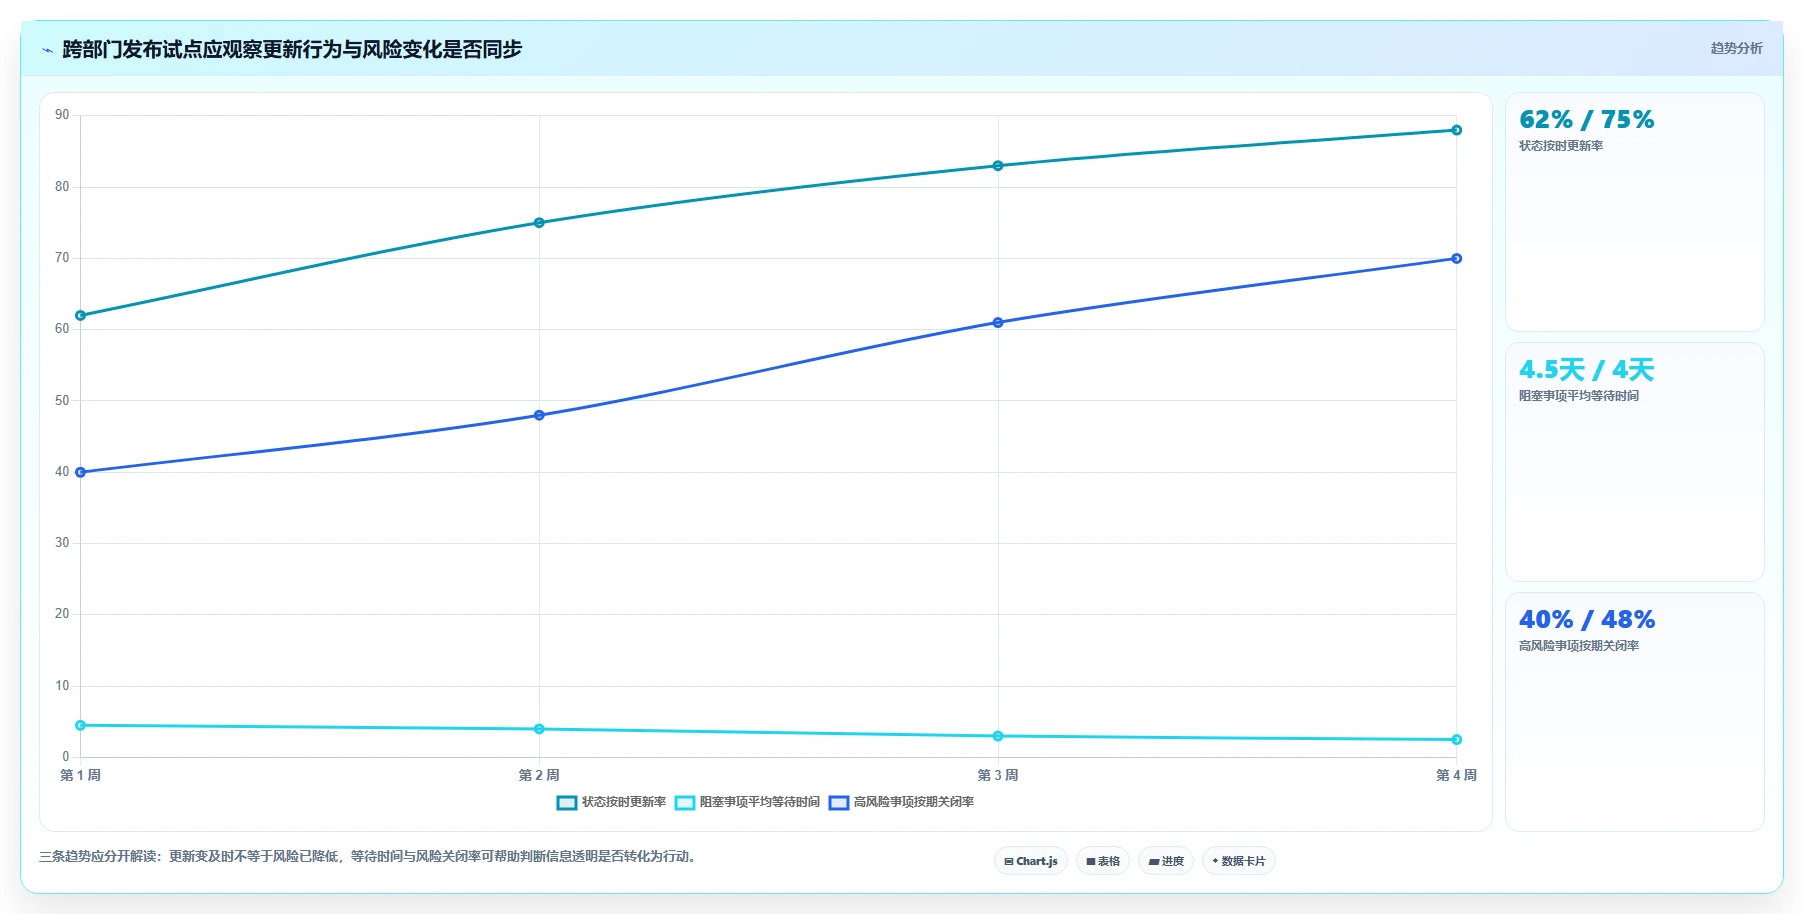Open the 40% / 48% stat card value
This screenshot has width=1804, height=914.
(1586, 620)
